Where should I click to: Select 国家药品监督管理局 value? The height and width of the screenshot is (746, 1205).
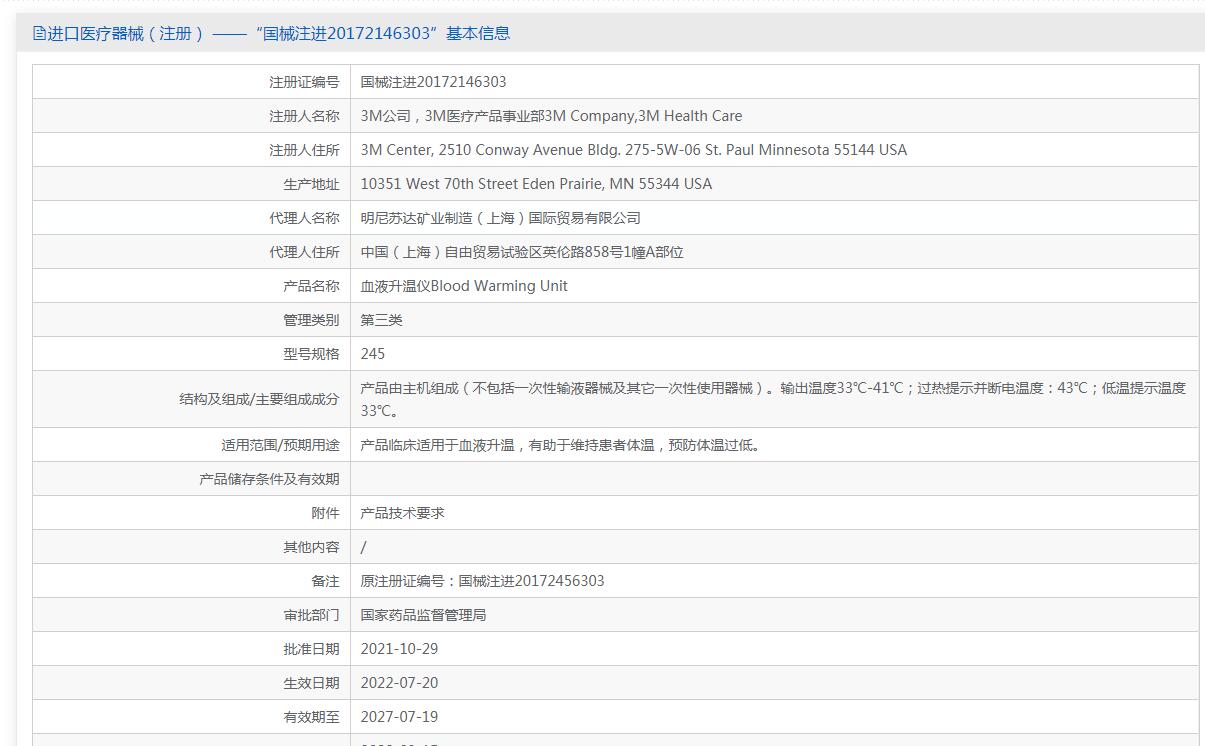(424, 615)
